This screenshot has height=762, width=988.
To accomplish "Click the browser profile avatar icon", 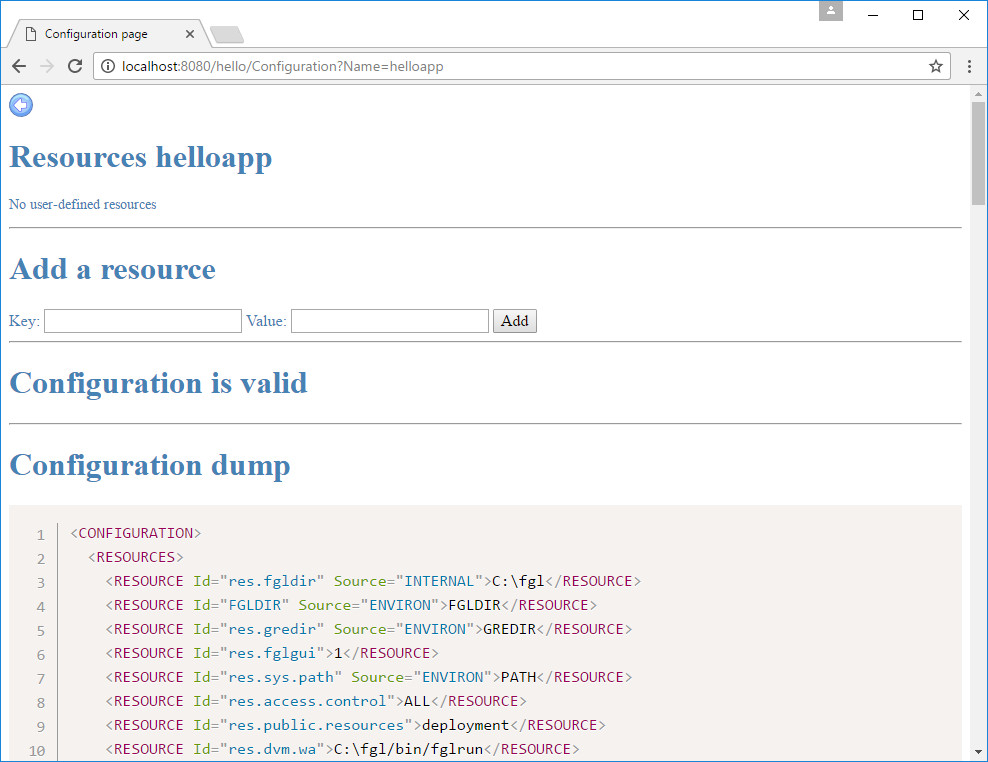I will pos(830,11).
